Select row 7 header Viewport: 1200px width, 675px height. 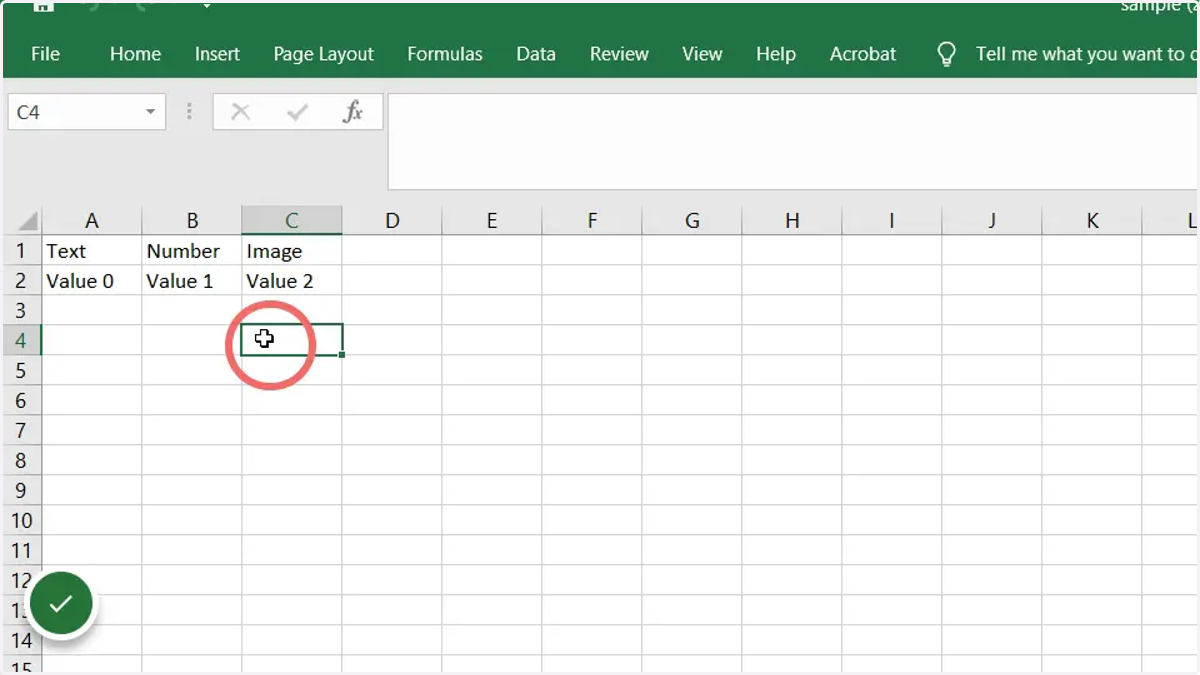(22, 431)
